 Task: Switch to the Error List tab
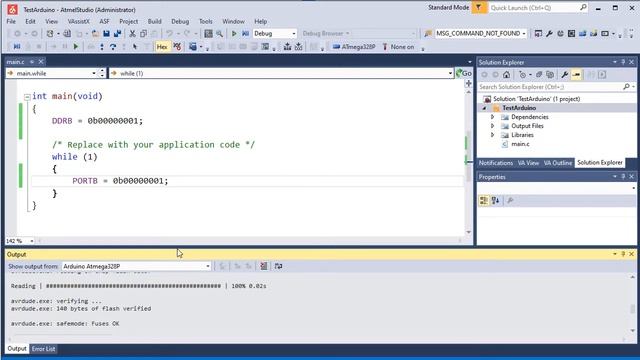(x=43, y=349)
